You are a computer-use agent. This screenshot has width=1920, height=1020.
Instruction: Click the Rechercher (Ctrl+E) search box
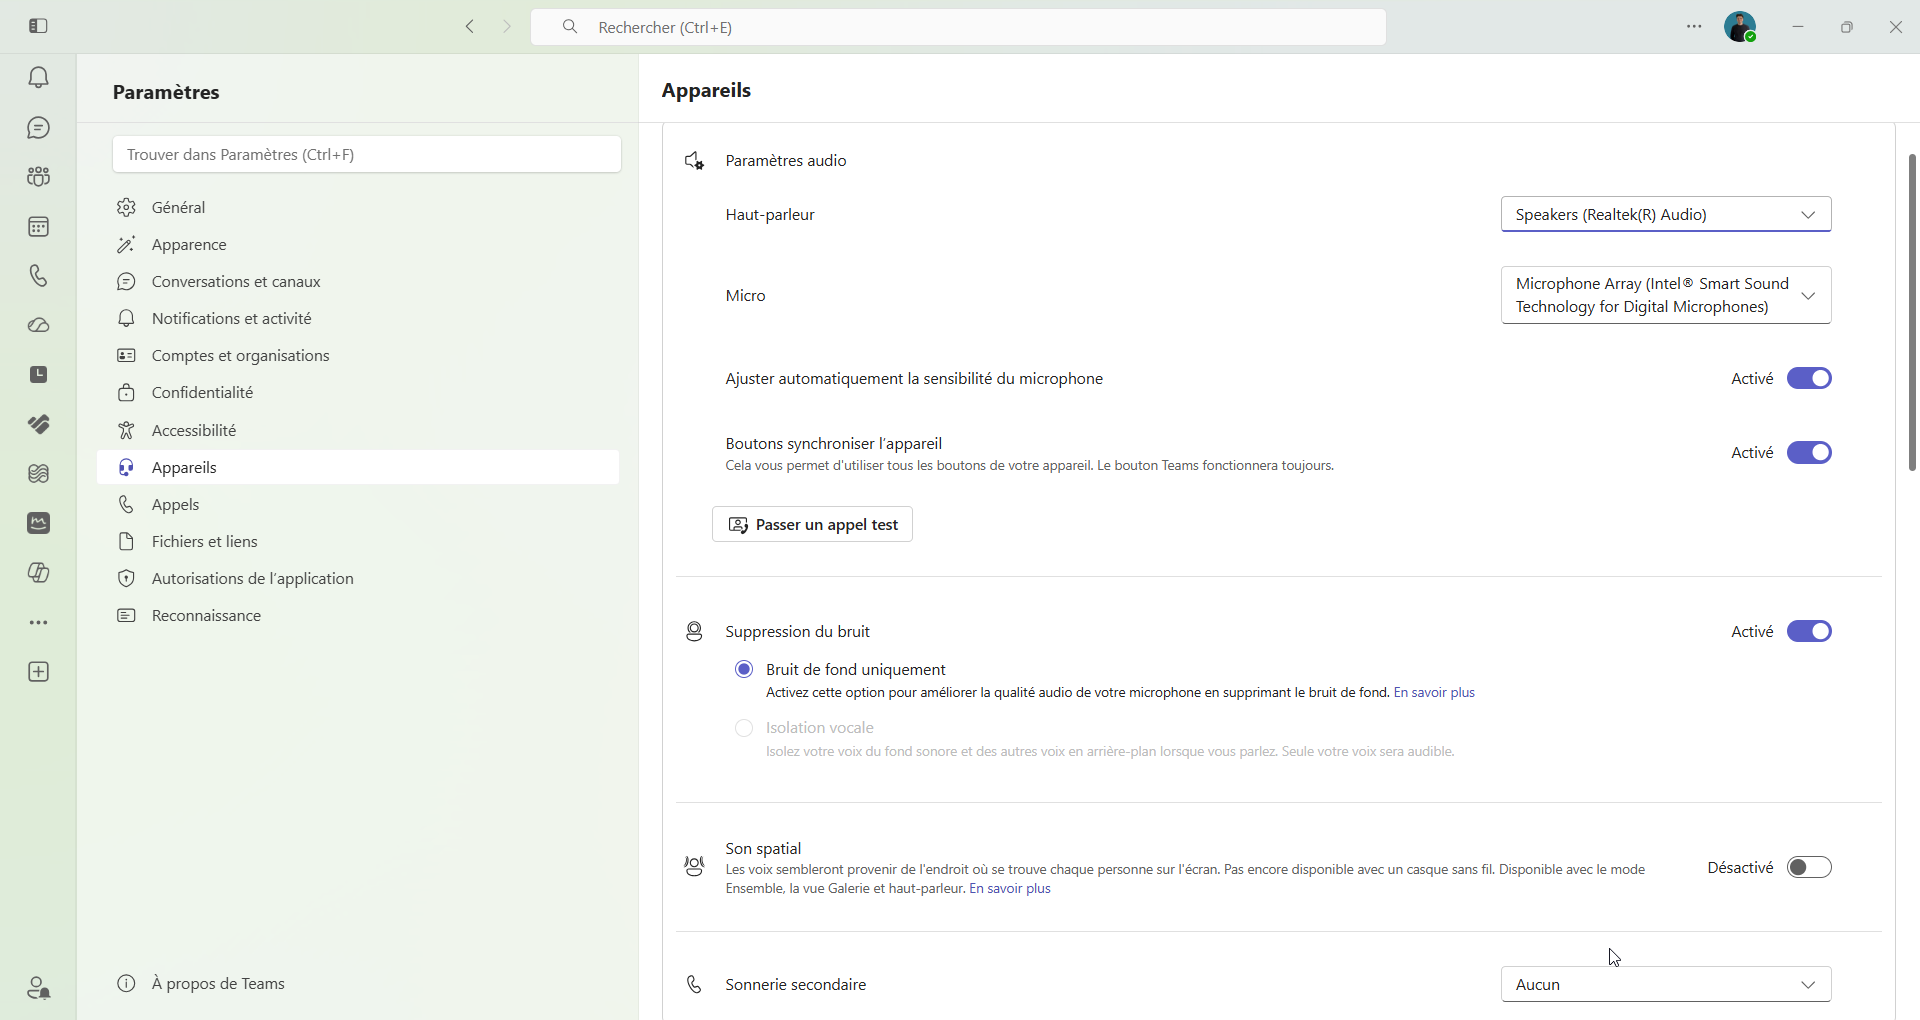958,27
